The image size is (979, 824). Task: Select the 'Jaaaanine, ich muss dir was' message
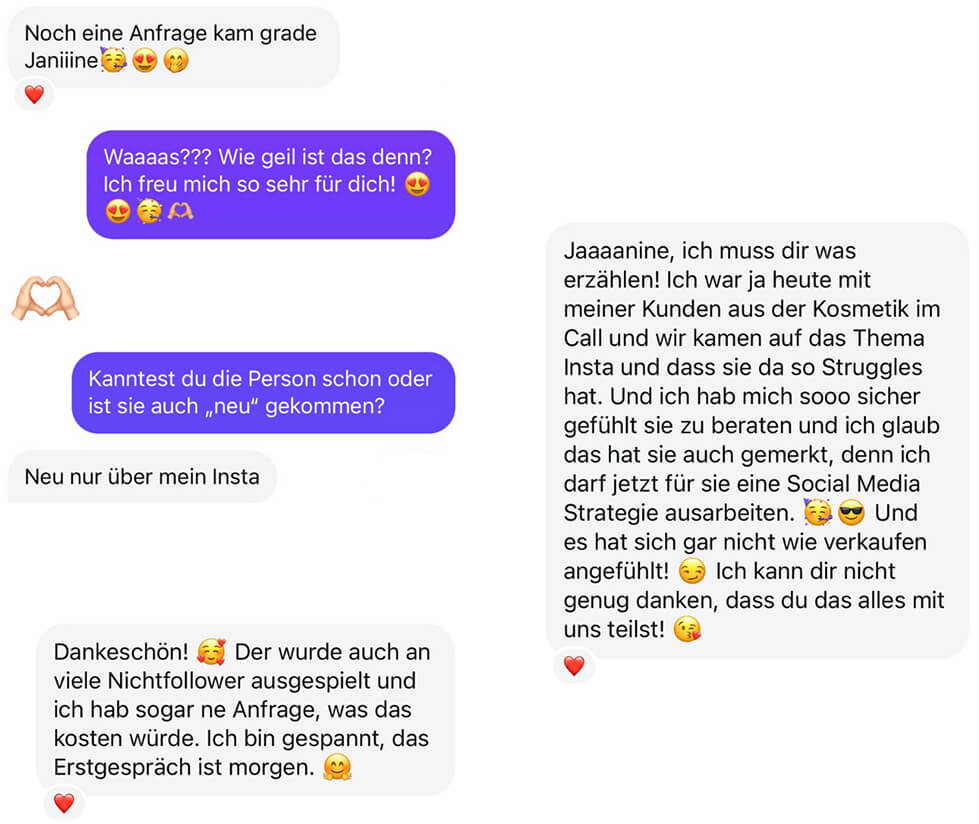[x=757, y=440]
